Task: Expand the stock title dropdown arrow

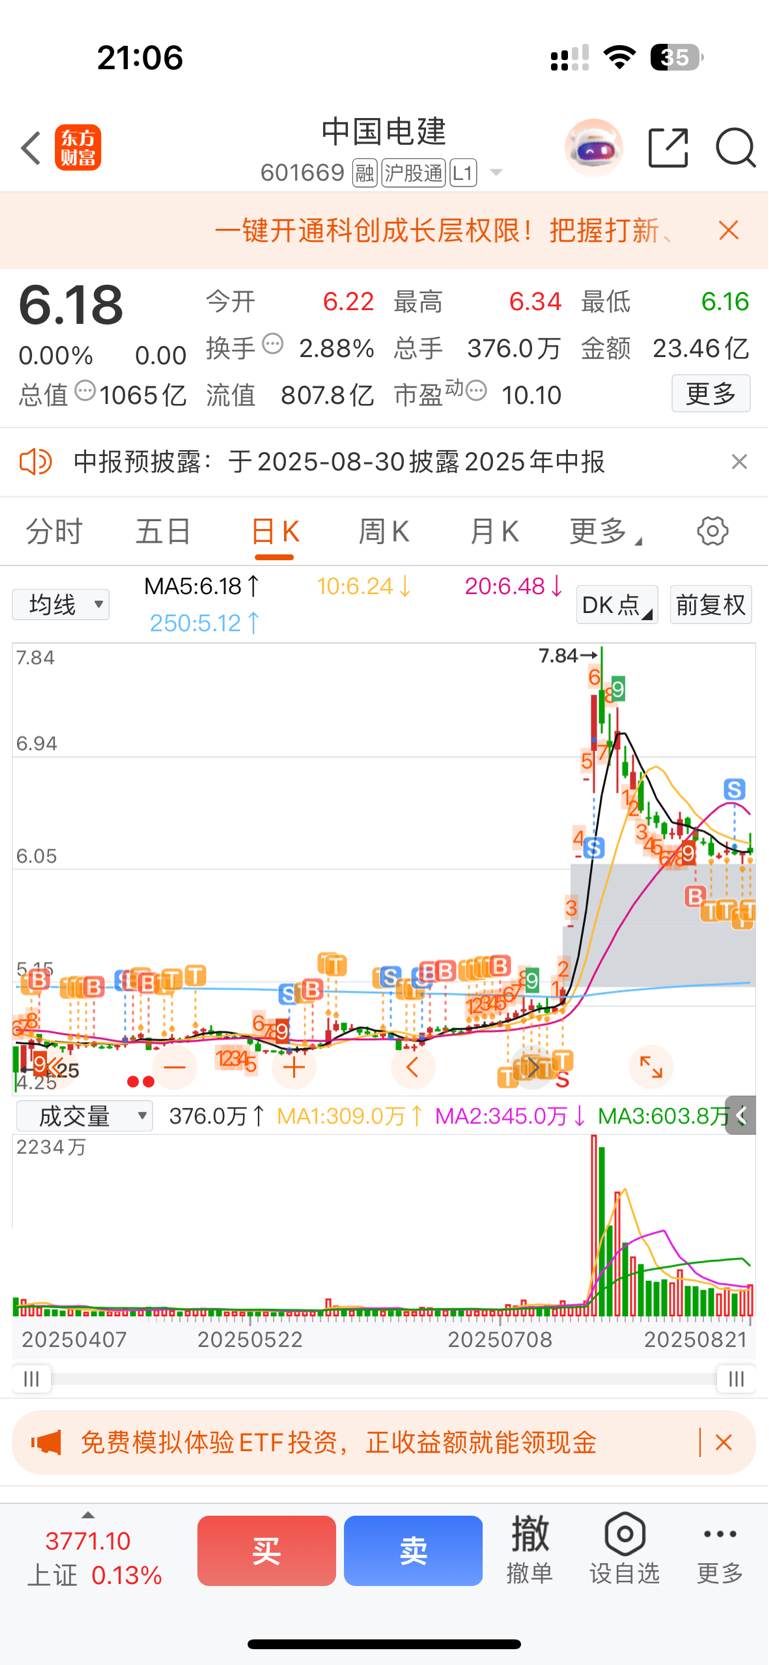Action: (496, 174)
